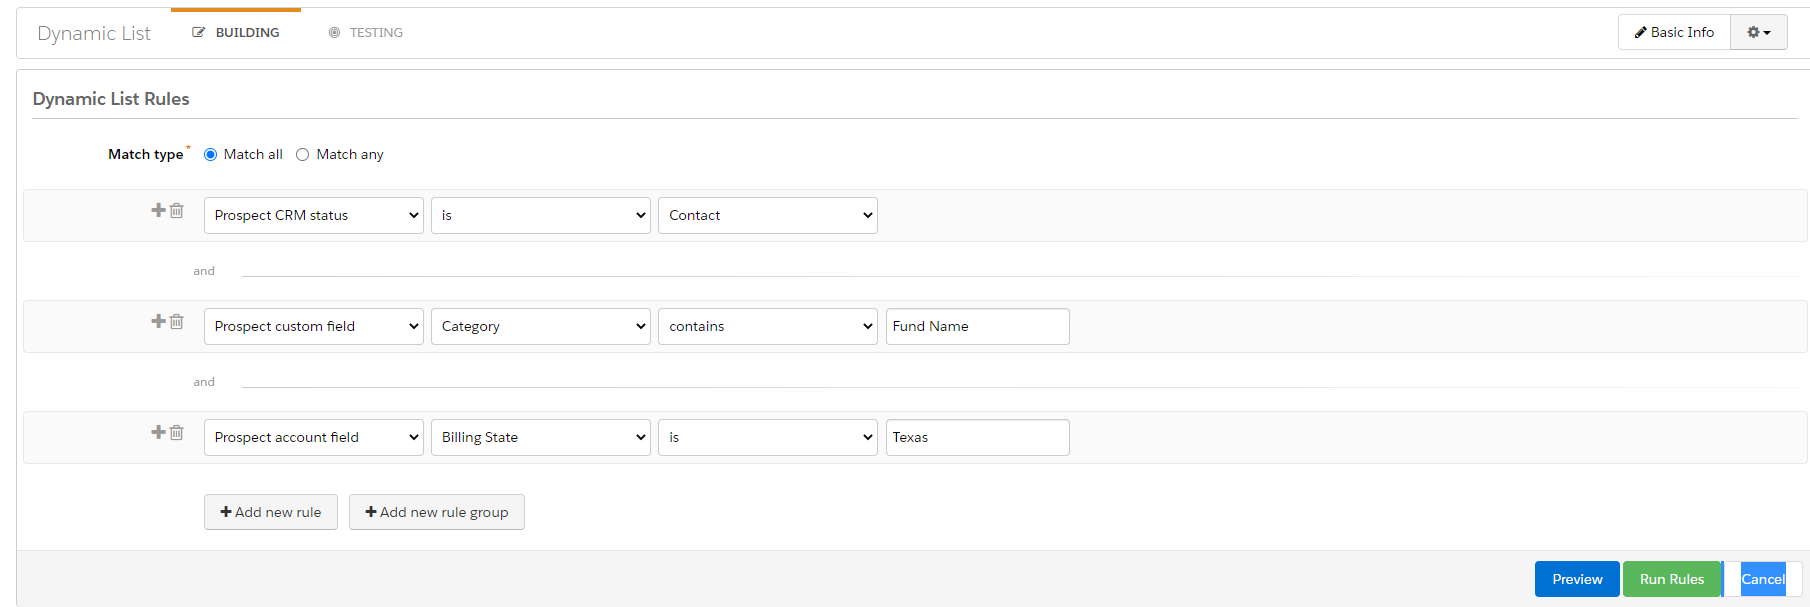The height and width of the screenshot is (607, 1810).
Task: Expand the contains operator dropdown
Action: 767,327
